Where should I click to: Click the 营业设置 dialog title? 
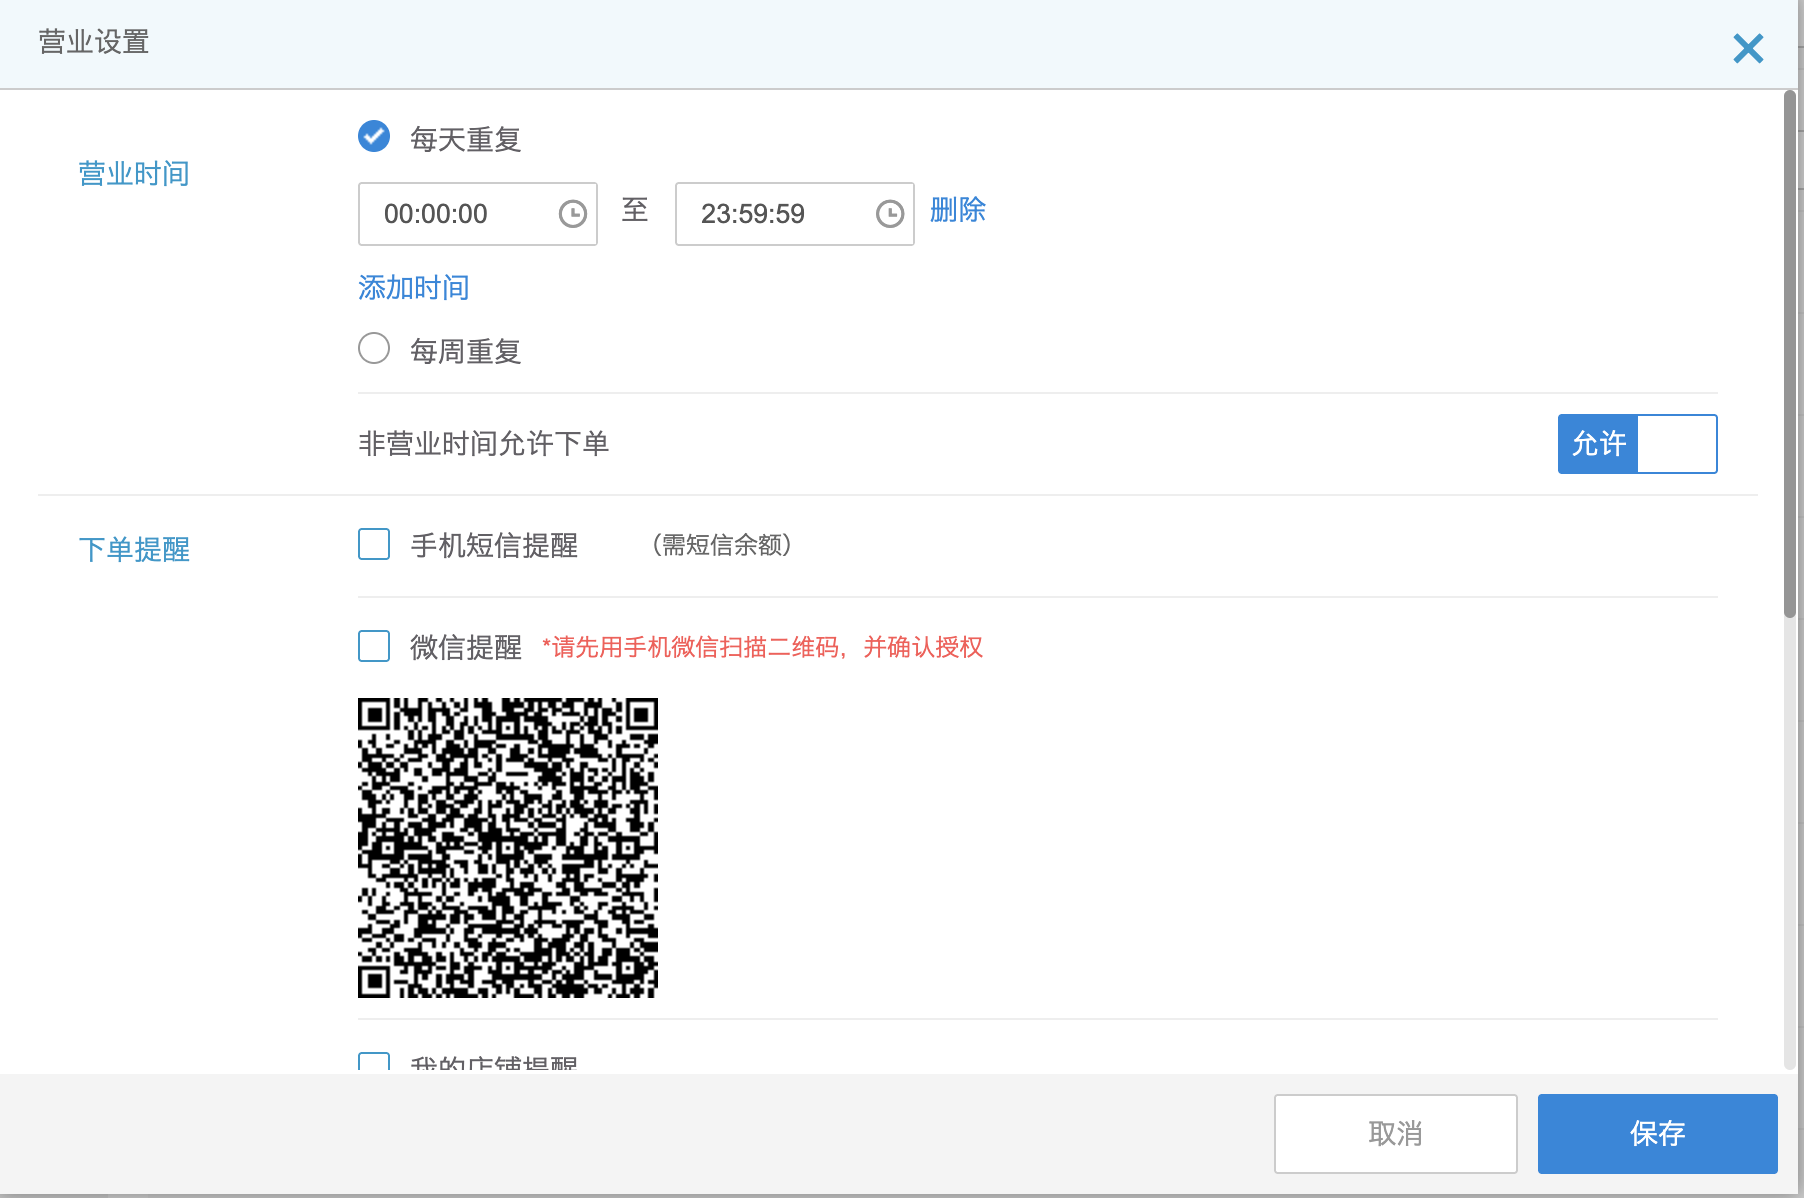94,42
